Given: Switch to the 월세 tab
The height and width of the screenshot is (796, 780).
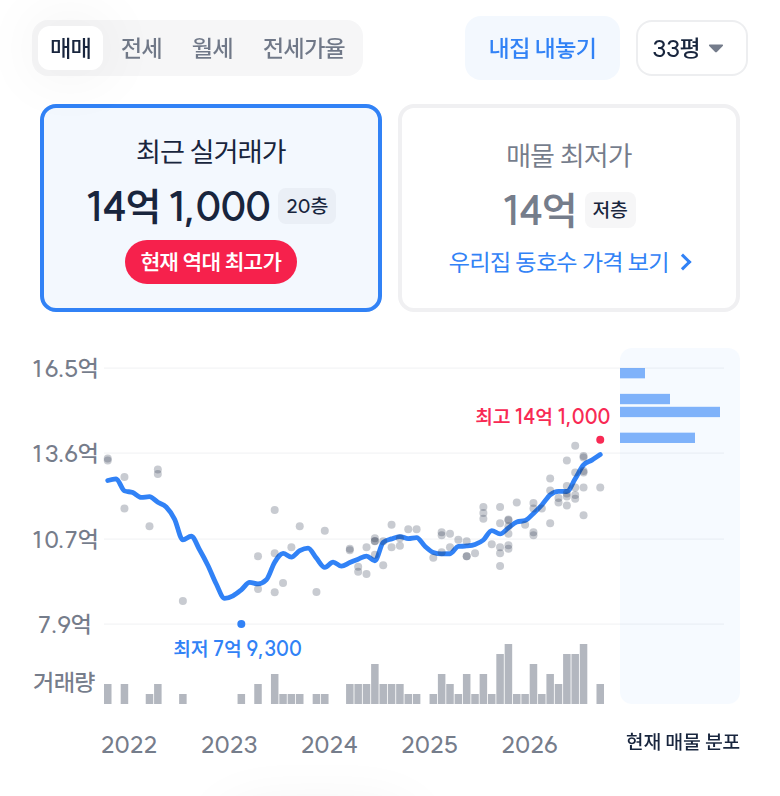Looking at the screenshot, I should coord(212,48).
